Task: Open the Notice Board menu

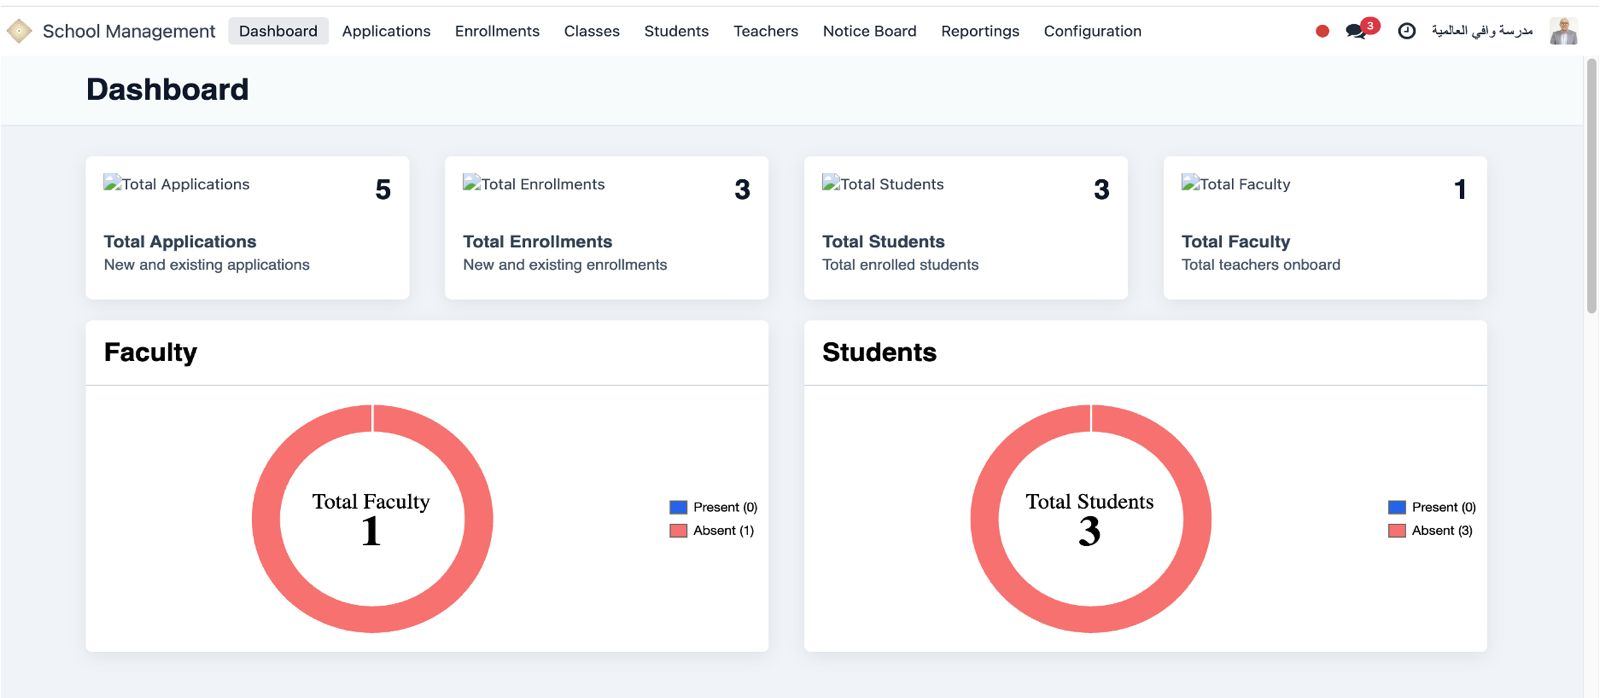Action: [x=870, y=31]
